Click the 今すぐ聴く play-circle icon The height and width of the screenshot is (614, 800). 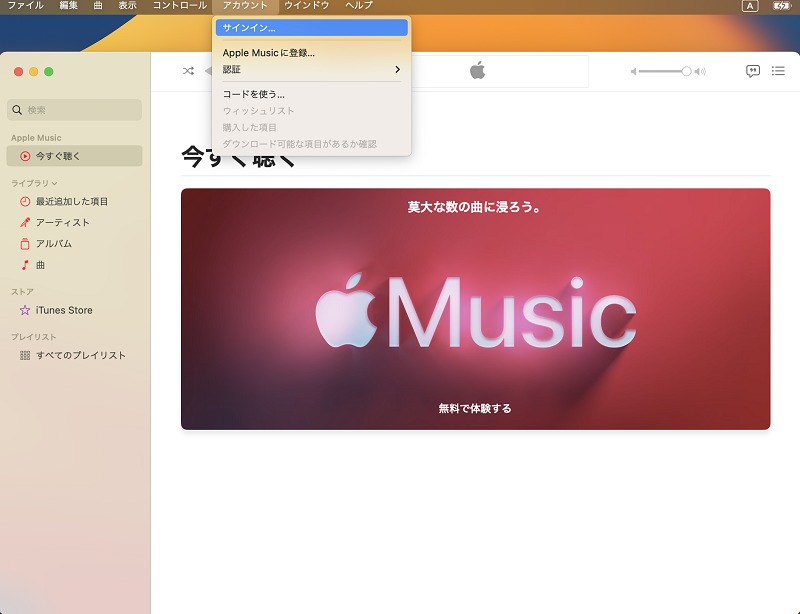tap(24, 156)
